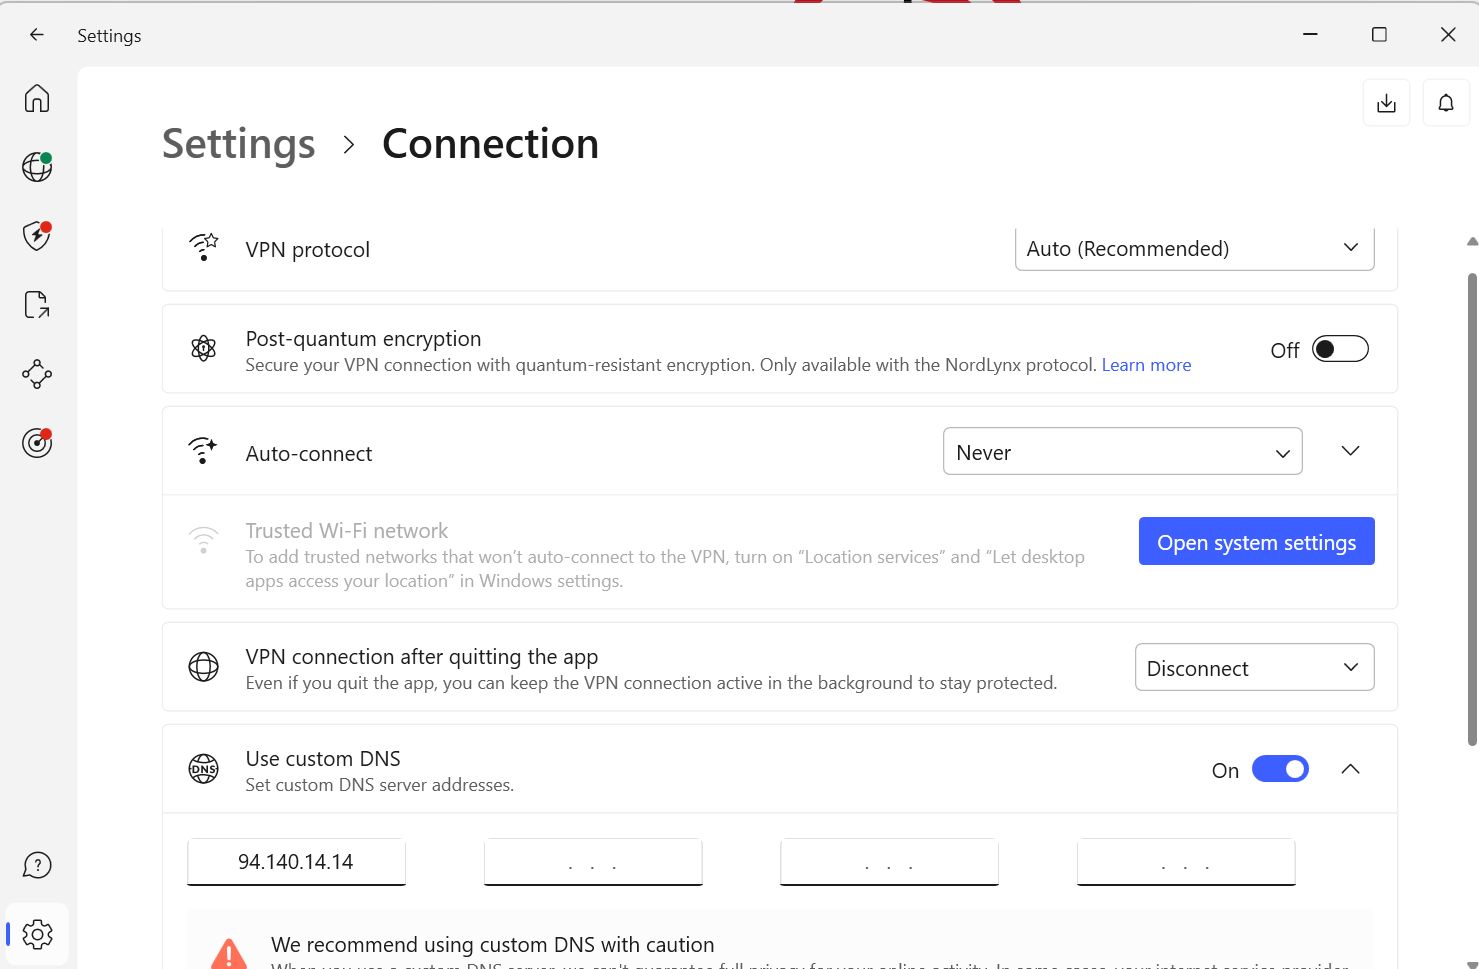1479x969 pixels.
Task: Click the notifications bell icon
Action: 1446,103
